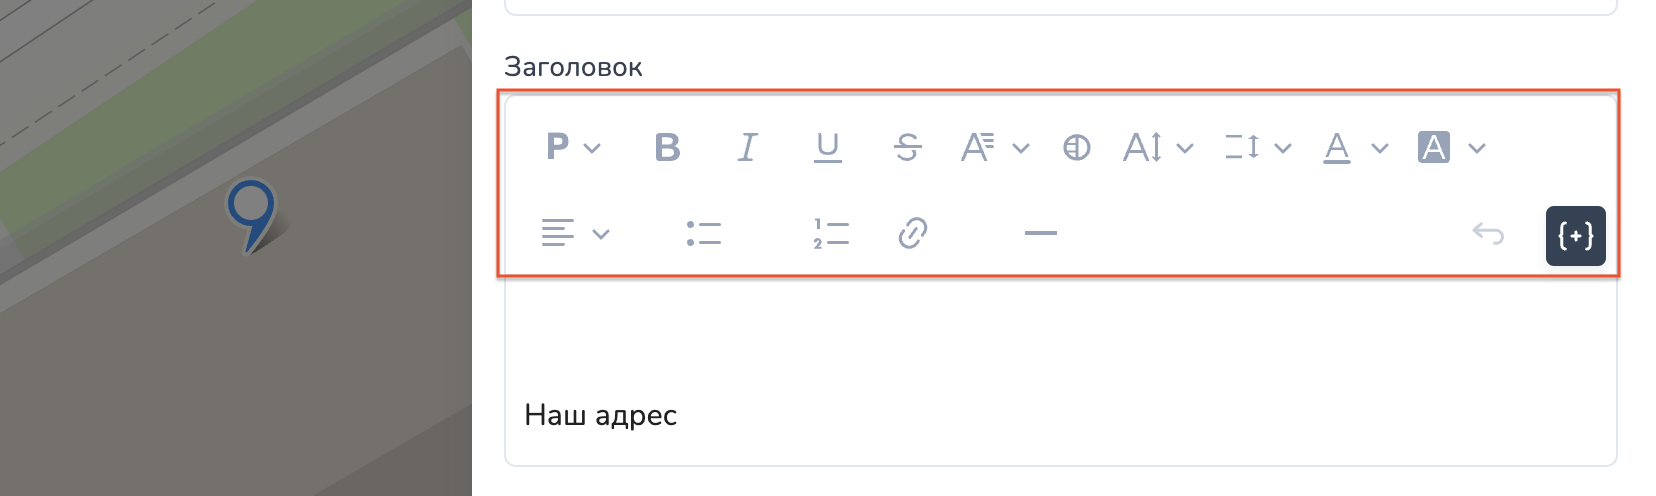The image size is (1656, 496).
Task: Apply strikethrough to text
Action: [x=907, y=148]
